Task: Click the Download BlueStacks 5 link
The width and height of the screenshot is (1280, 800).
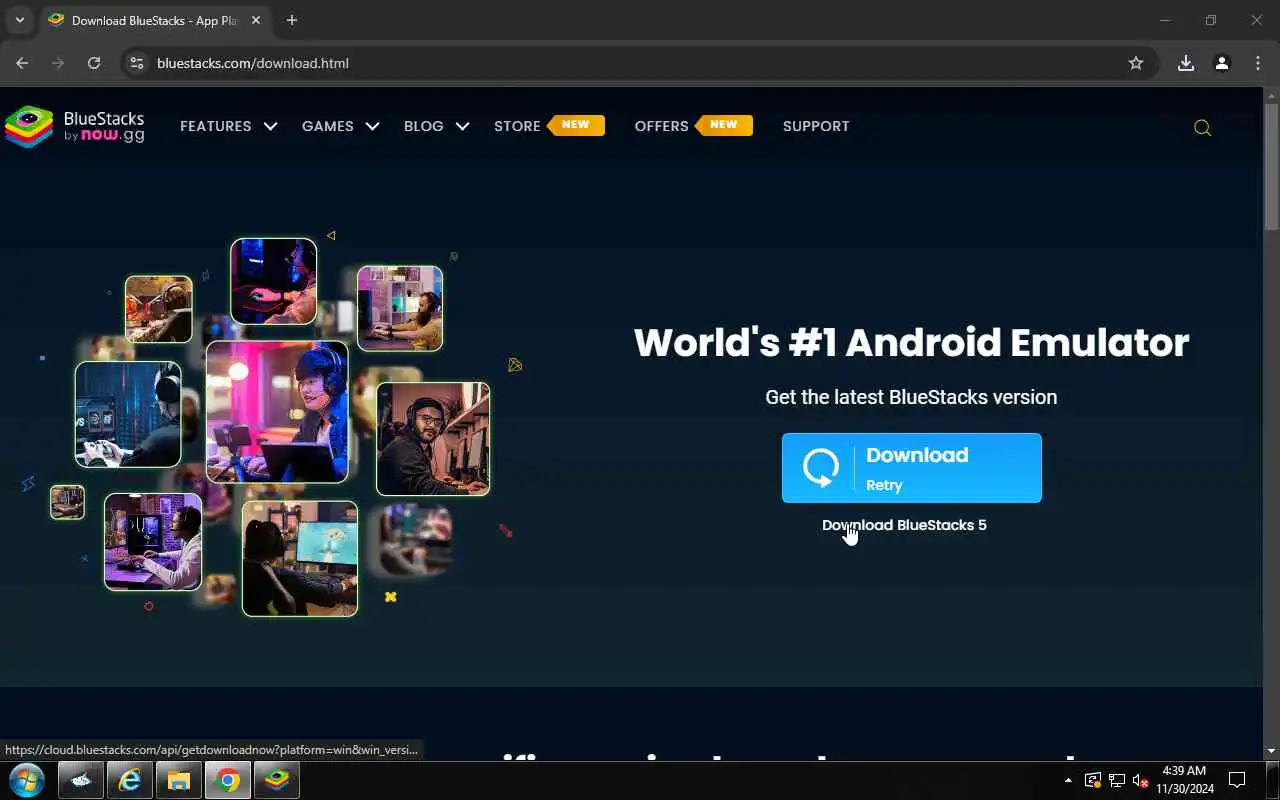Action: click(904, 525)
